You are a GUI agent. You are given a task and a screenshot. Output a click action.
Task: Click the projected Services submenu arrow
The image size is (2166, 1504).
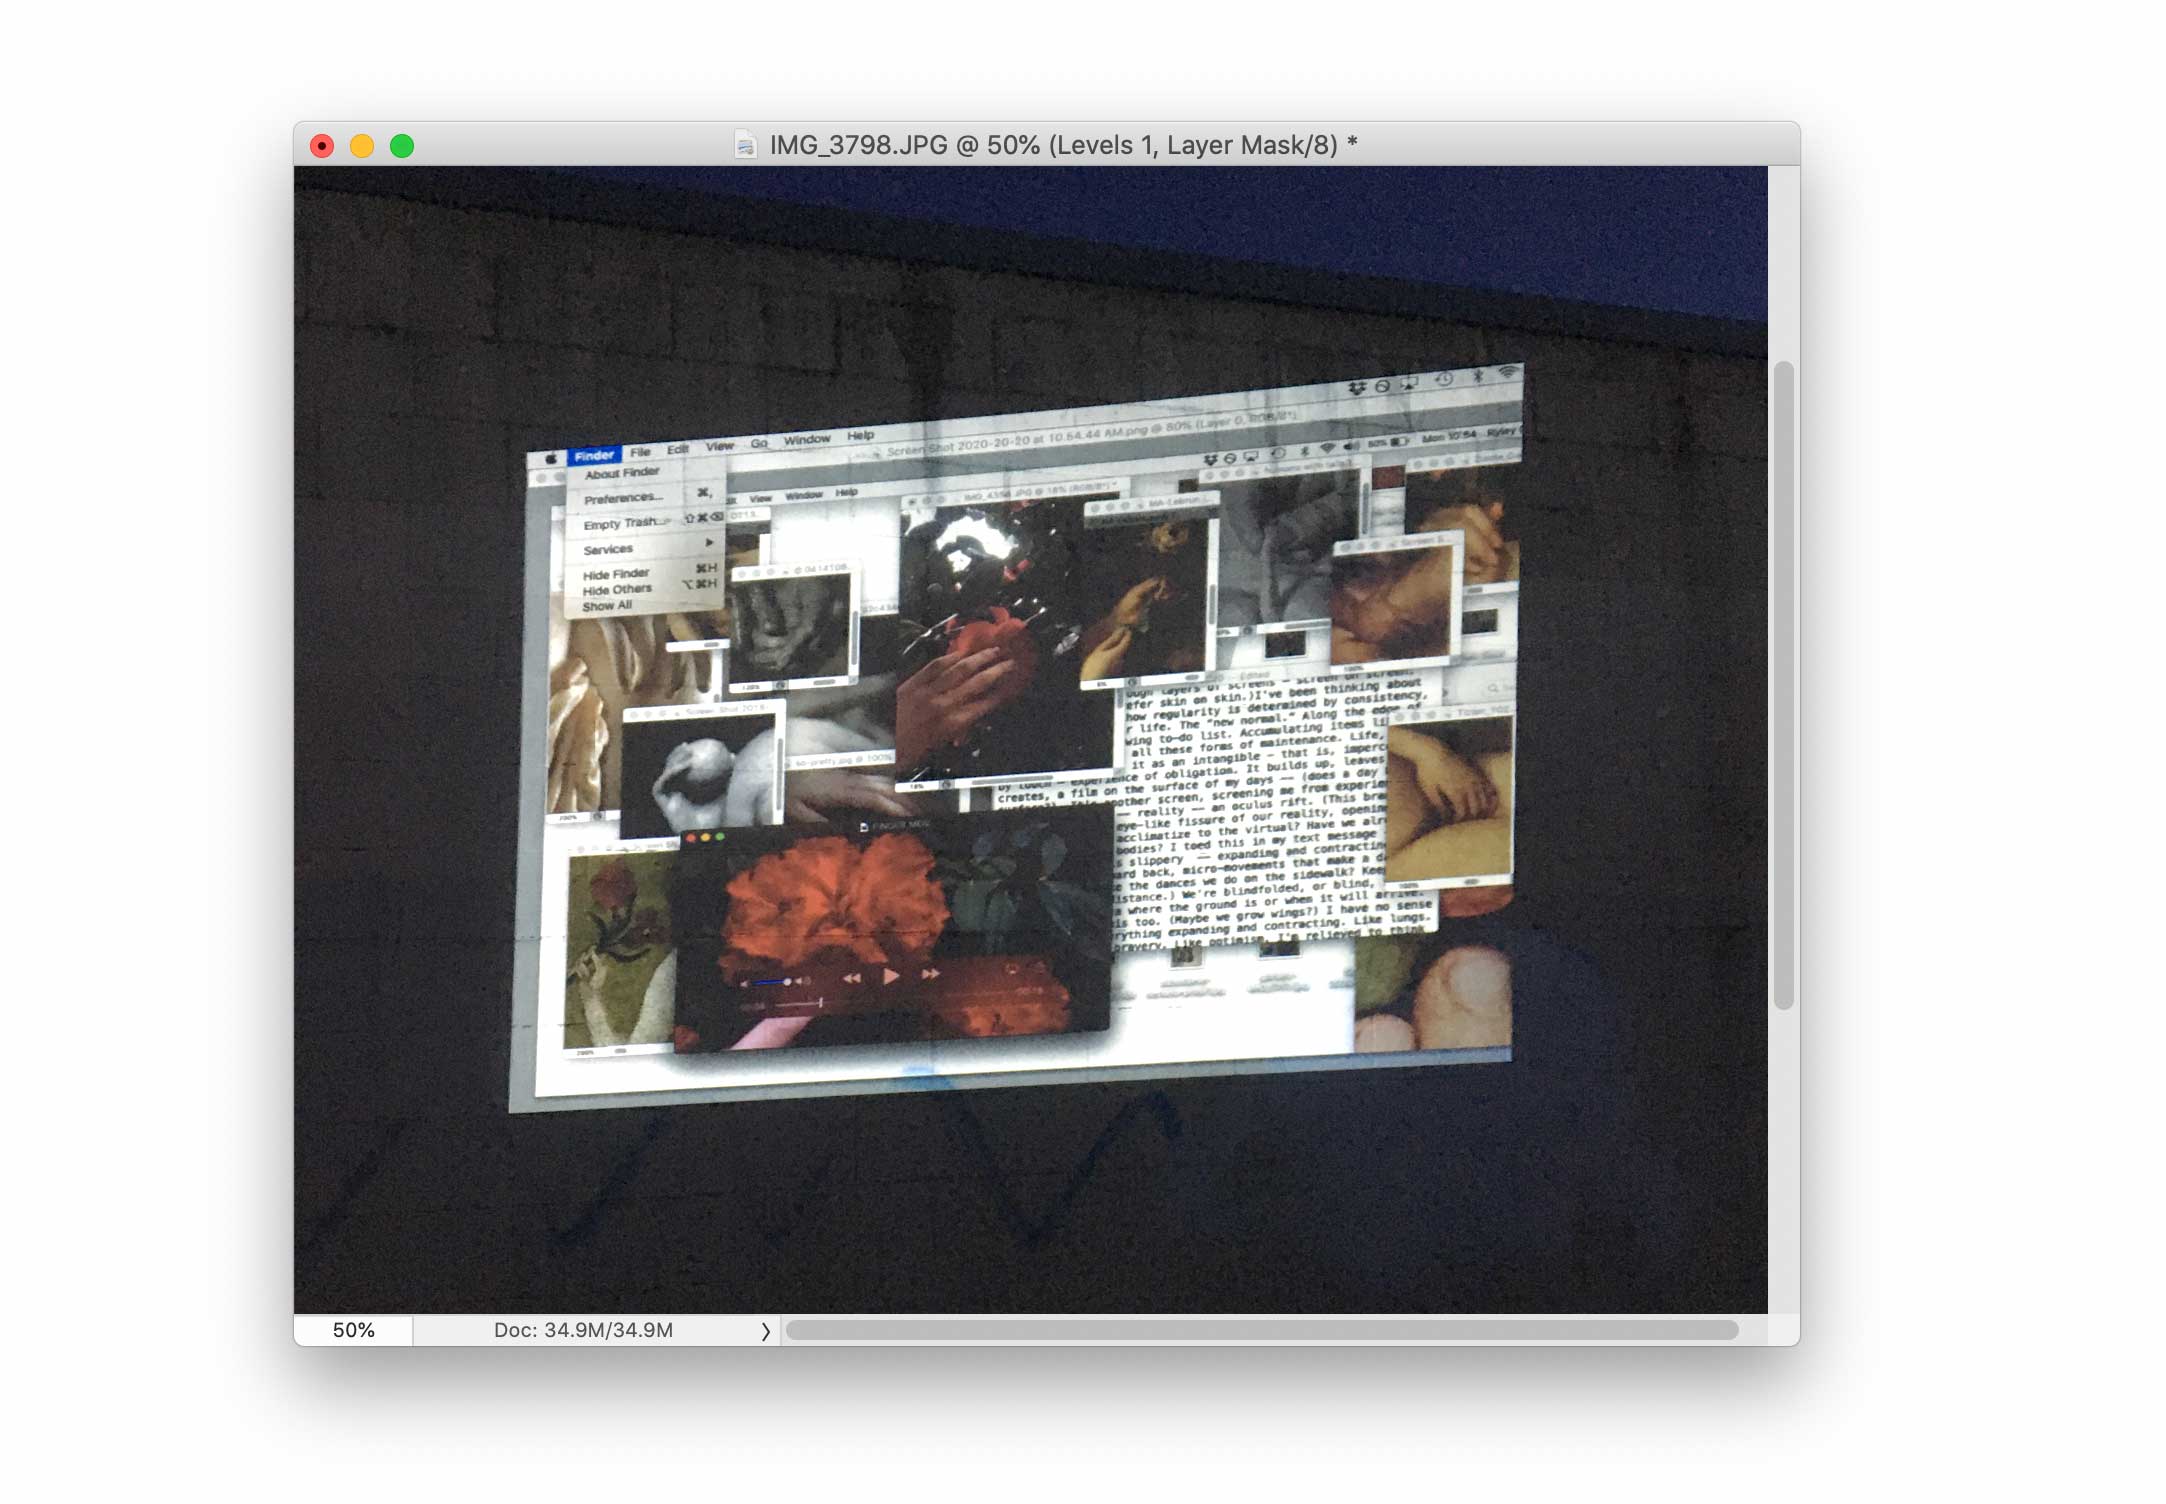click(x=709, y=543)
